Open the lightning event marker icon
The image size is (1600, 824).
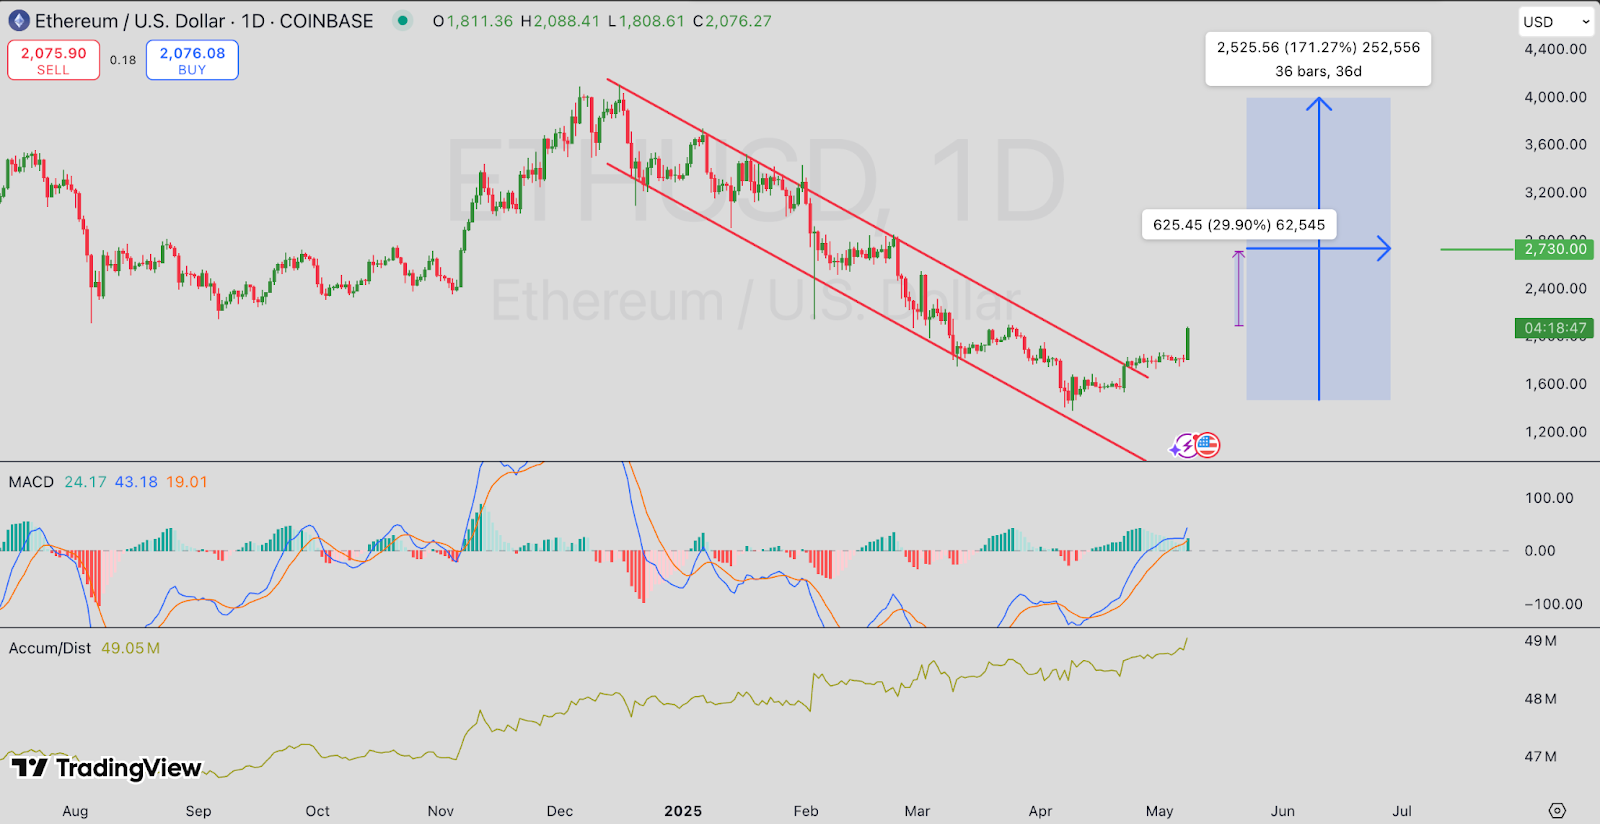(x=1185, y=445)
